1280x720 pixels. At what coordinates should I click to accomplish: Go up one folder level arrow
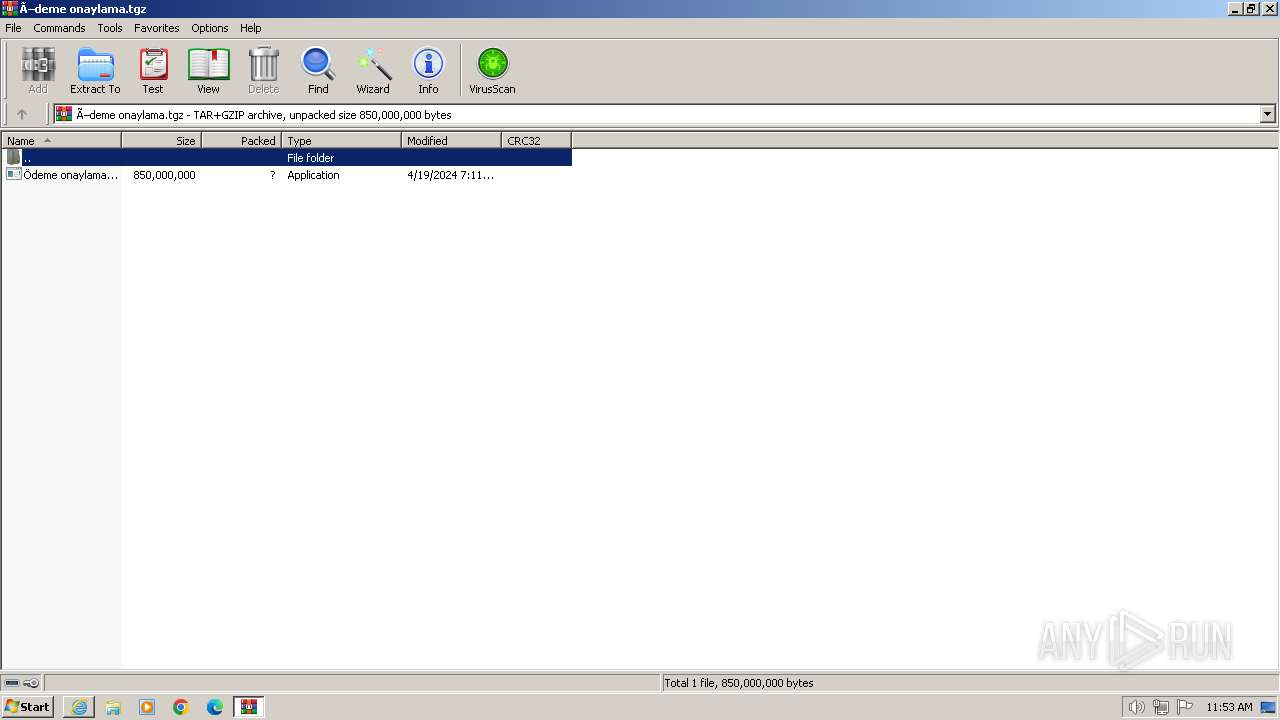(x=22, y=114)
